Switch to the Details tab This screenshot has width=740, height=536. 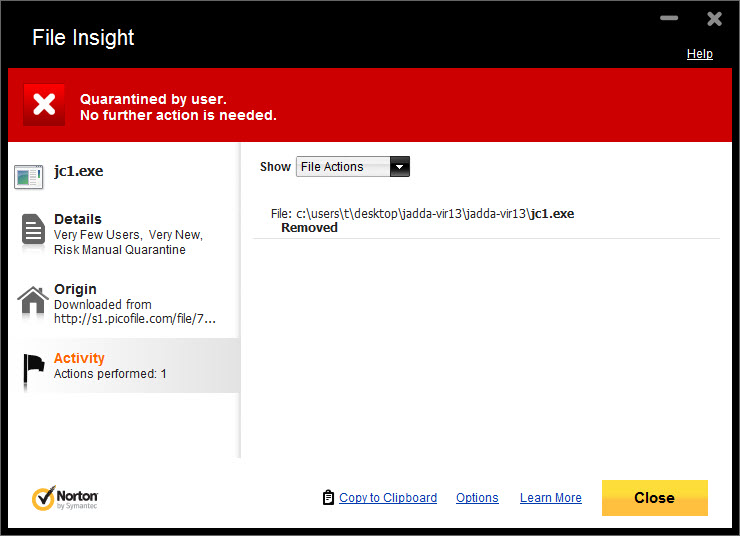tap(126, 234)
